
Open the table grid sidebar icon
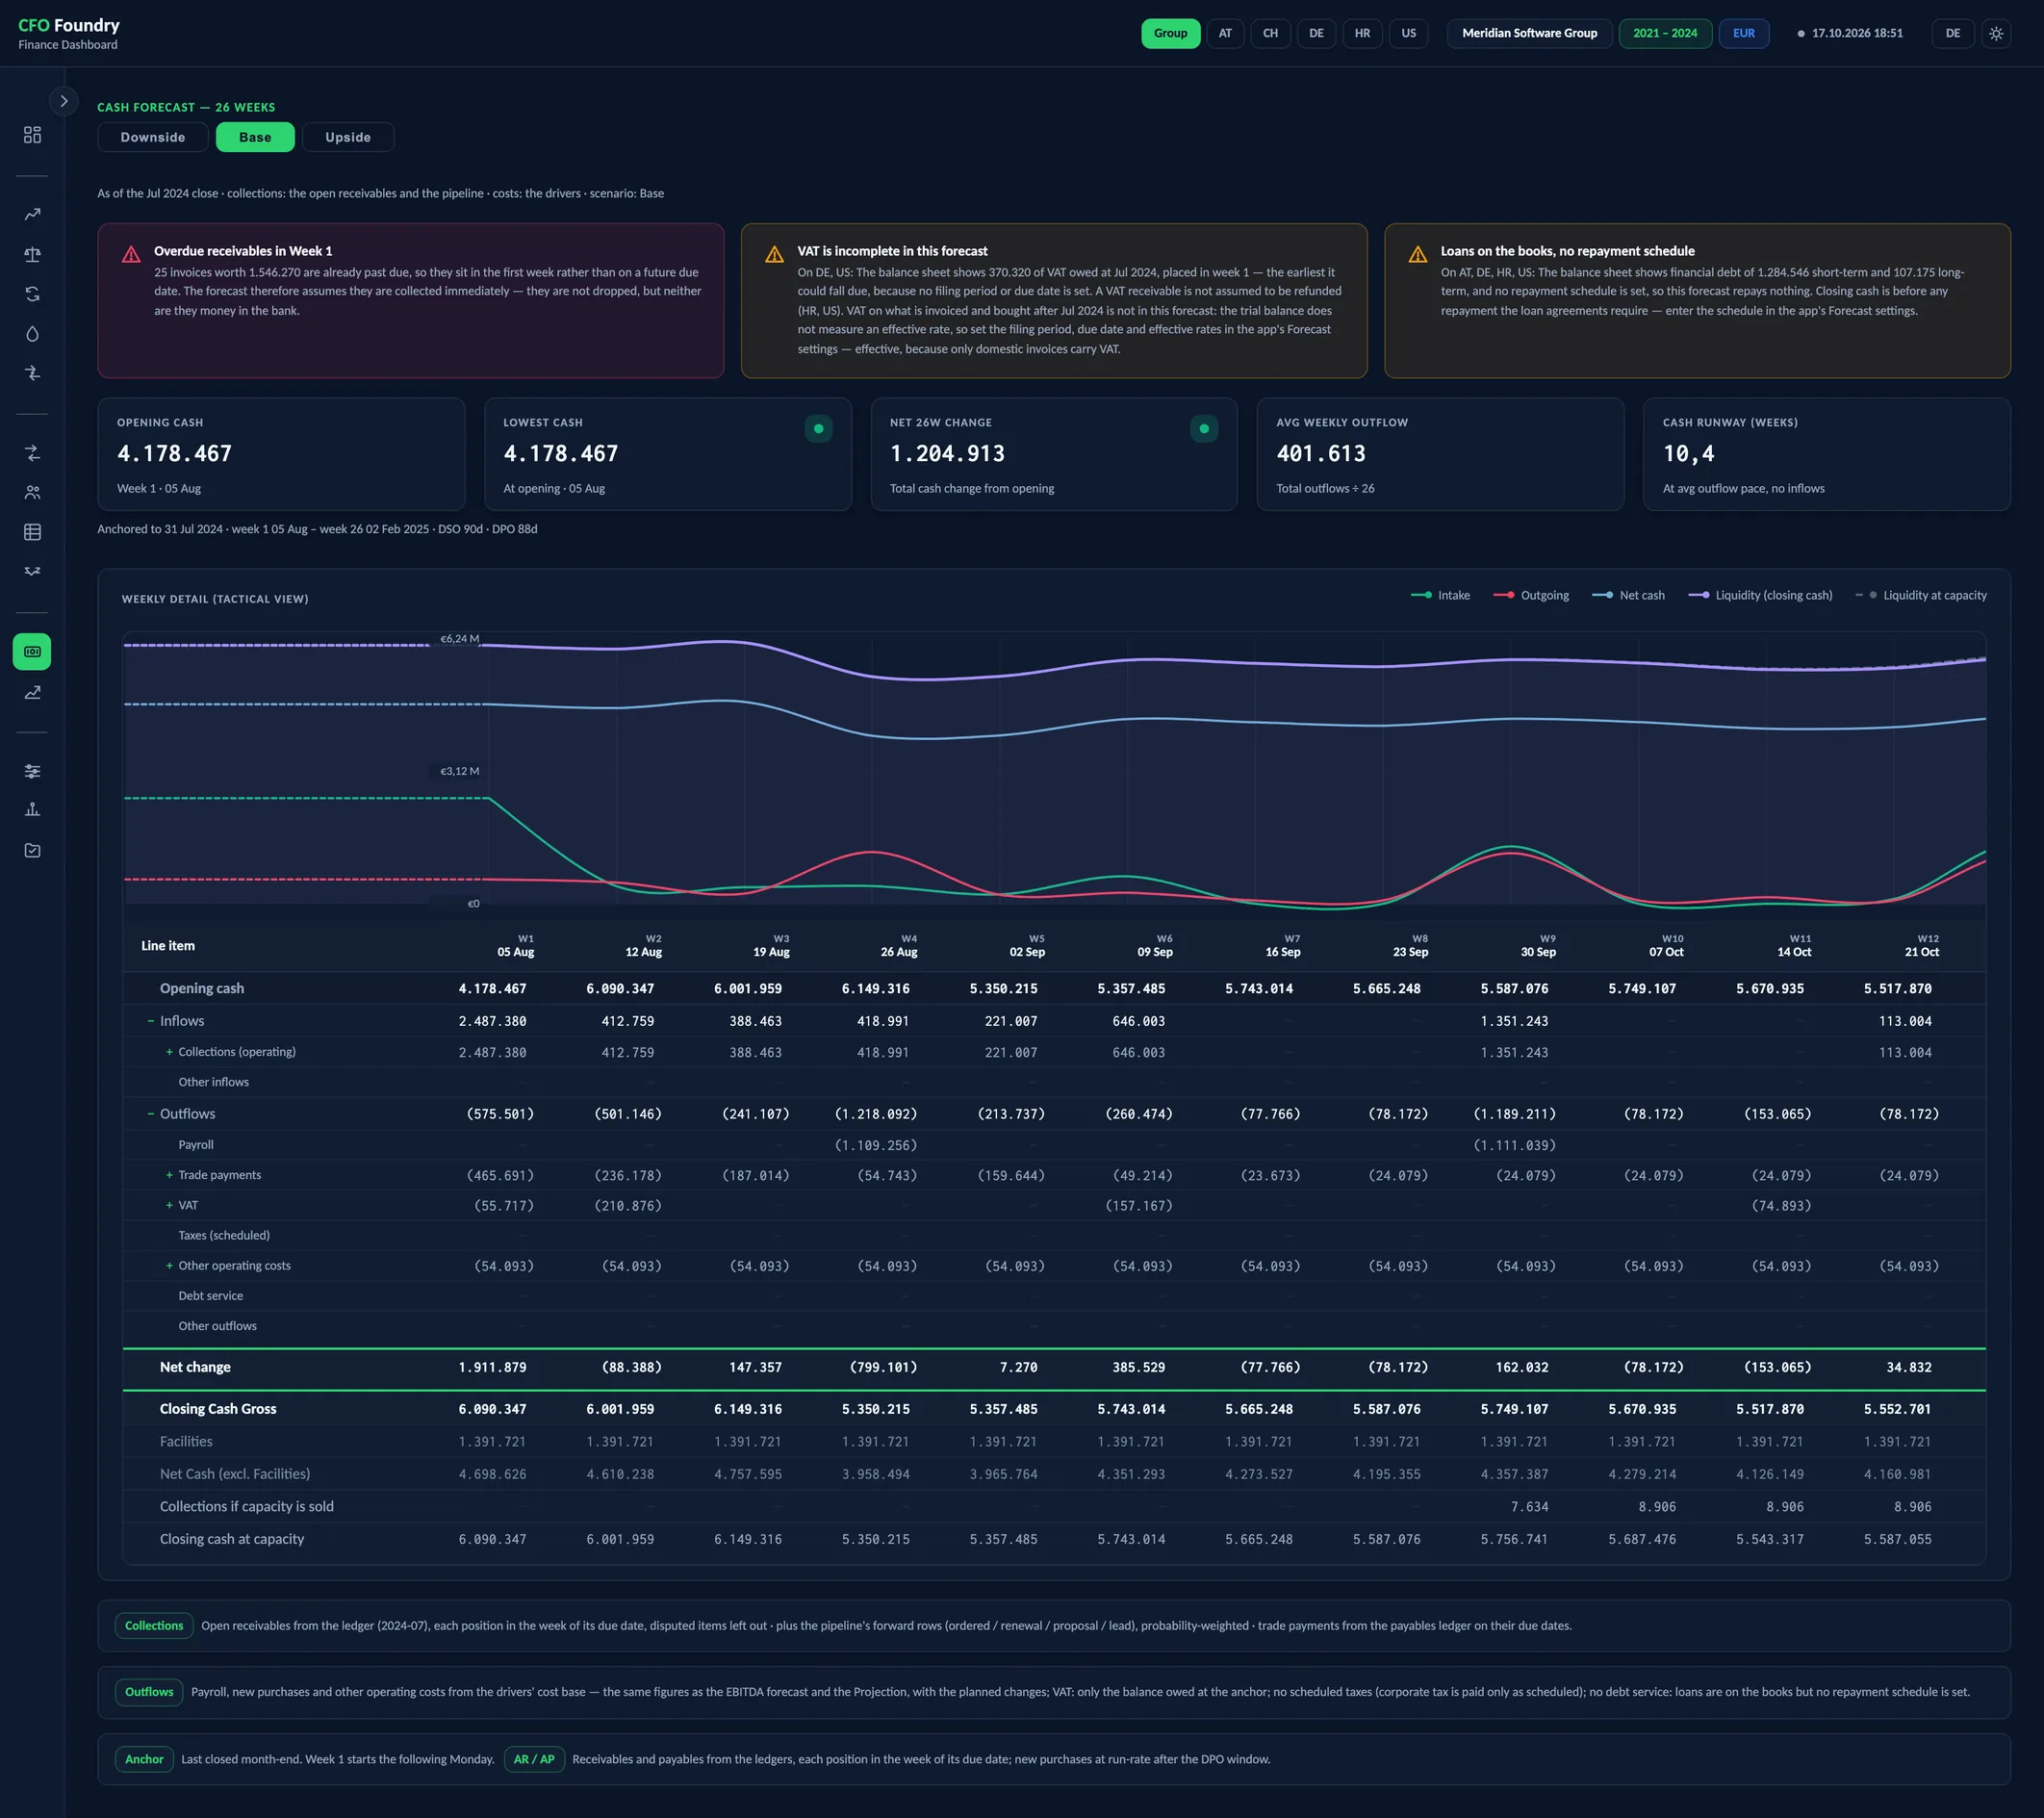32,532
